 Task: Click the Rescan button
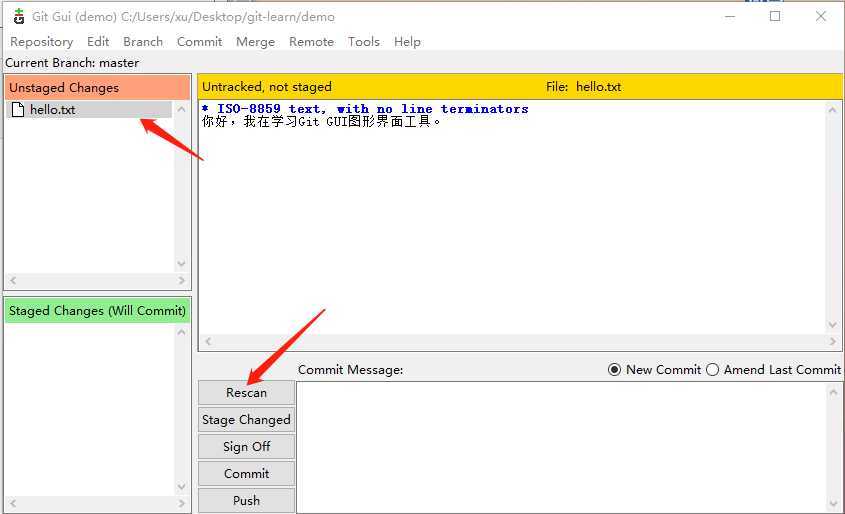246,393
